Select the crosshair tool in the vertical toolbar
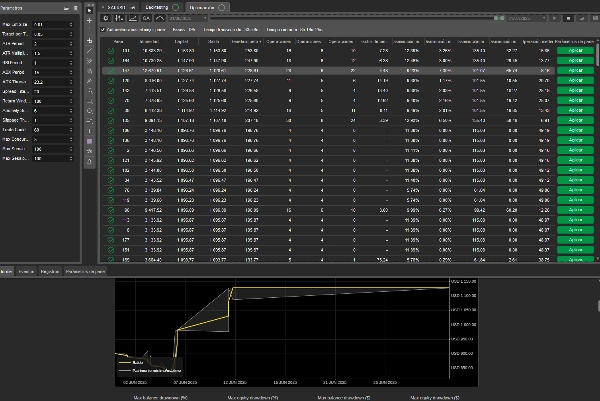 pos(88,19)
